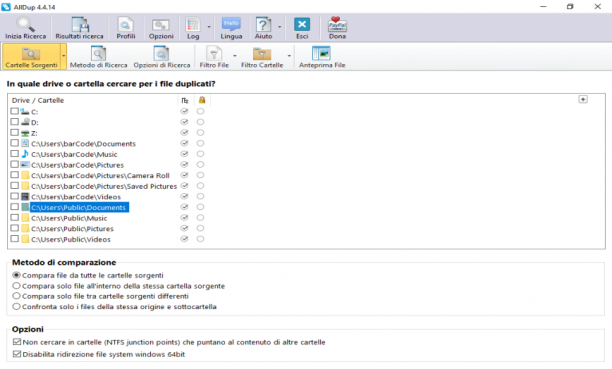Click the Drive / Cartelle column header
The image size is (612, 369).
(38, 100)
